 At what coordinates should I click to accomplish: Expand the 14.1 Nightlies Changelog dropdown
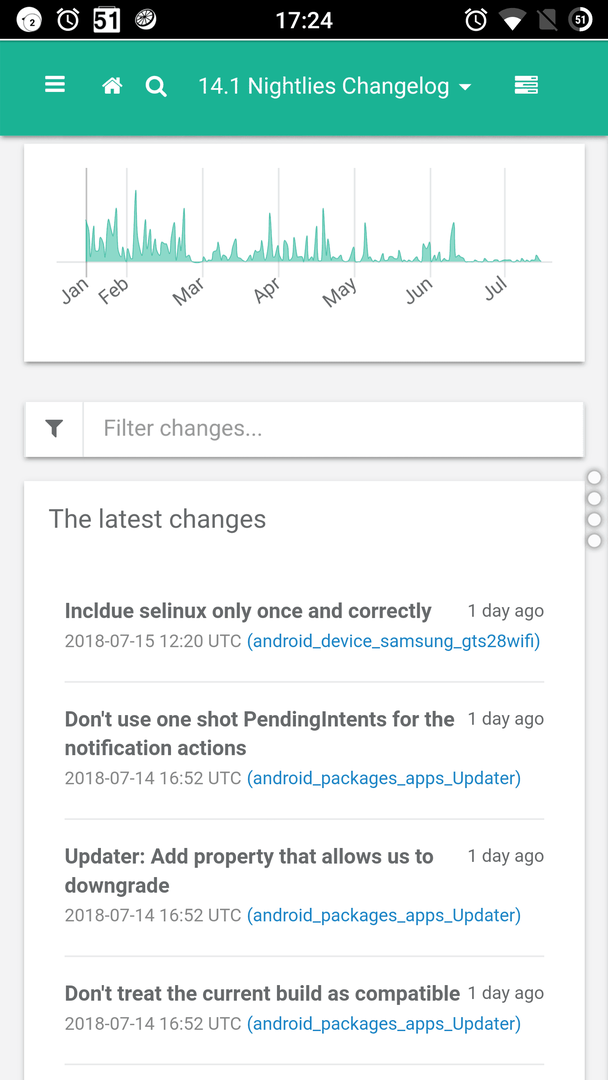tap(335, 86)
